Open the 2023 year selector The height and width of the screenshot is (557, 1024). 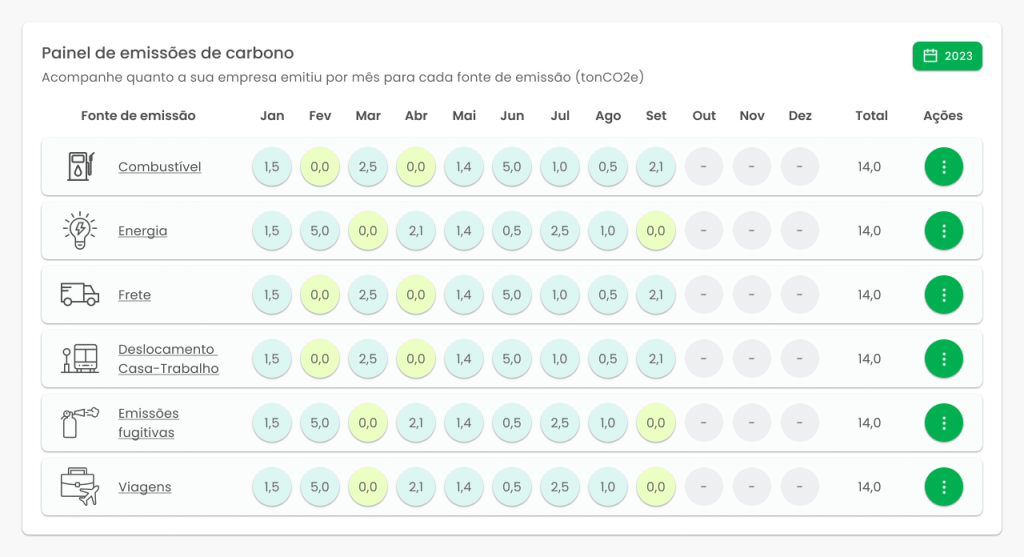947,56
